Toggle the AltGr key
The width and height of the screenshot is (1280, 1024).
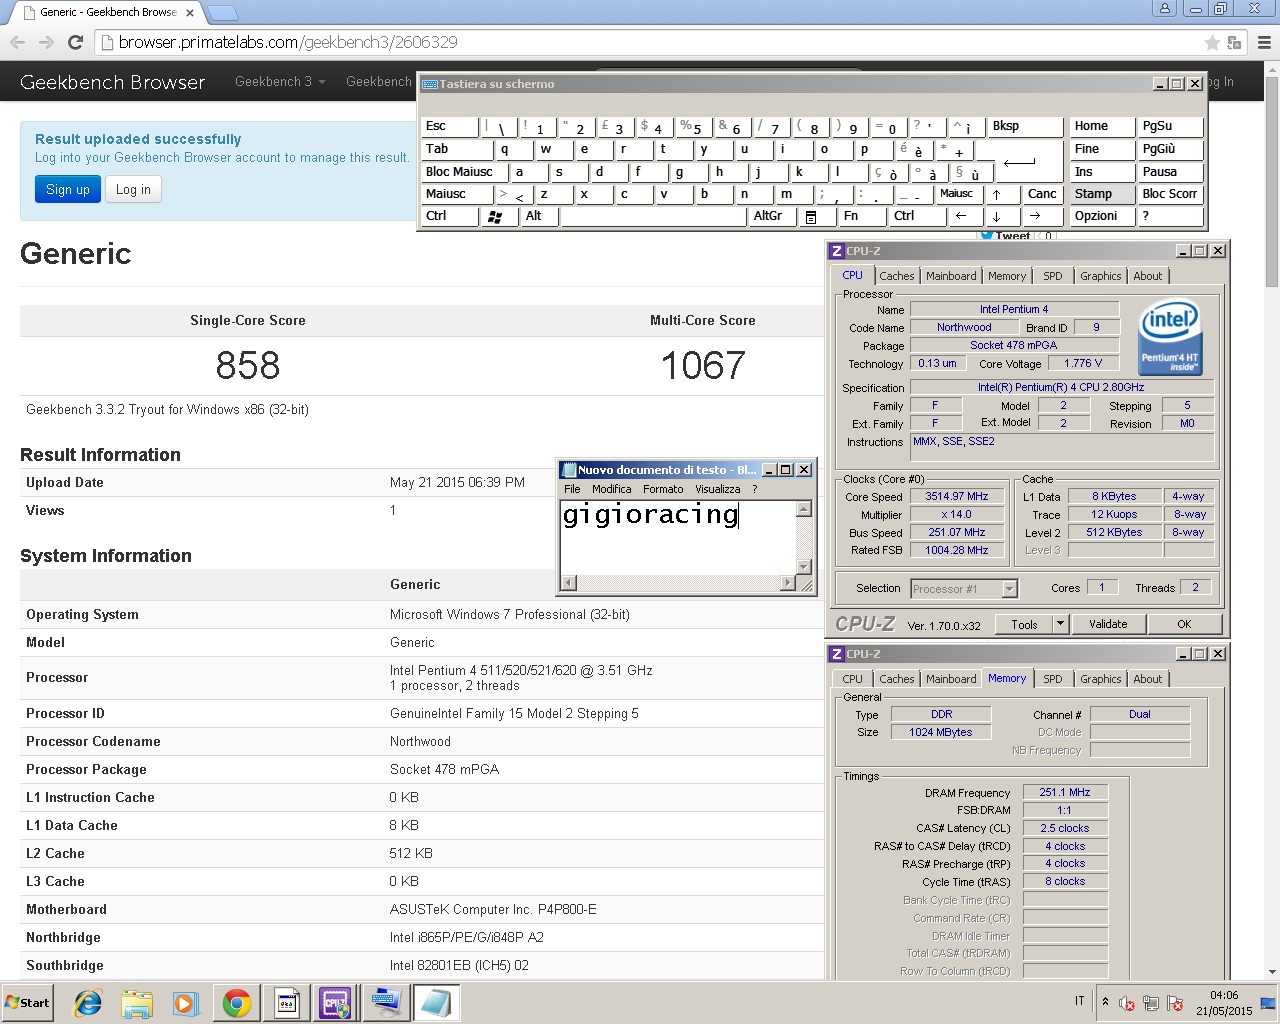pyautogui.click(x=772, y=216)
